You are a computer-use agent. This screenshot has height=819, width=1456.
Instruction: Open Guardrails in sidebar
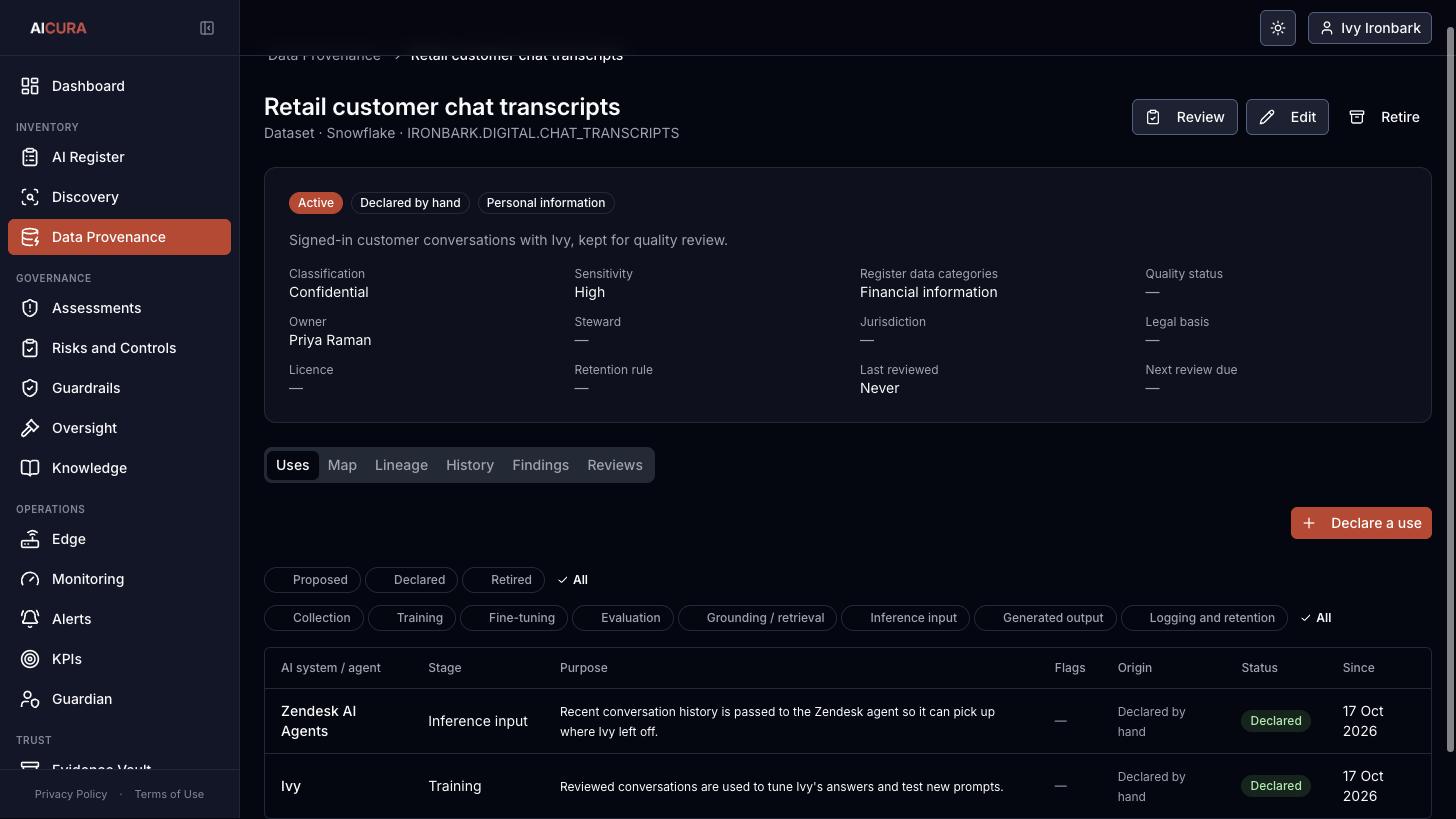[119, 388]
